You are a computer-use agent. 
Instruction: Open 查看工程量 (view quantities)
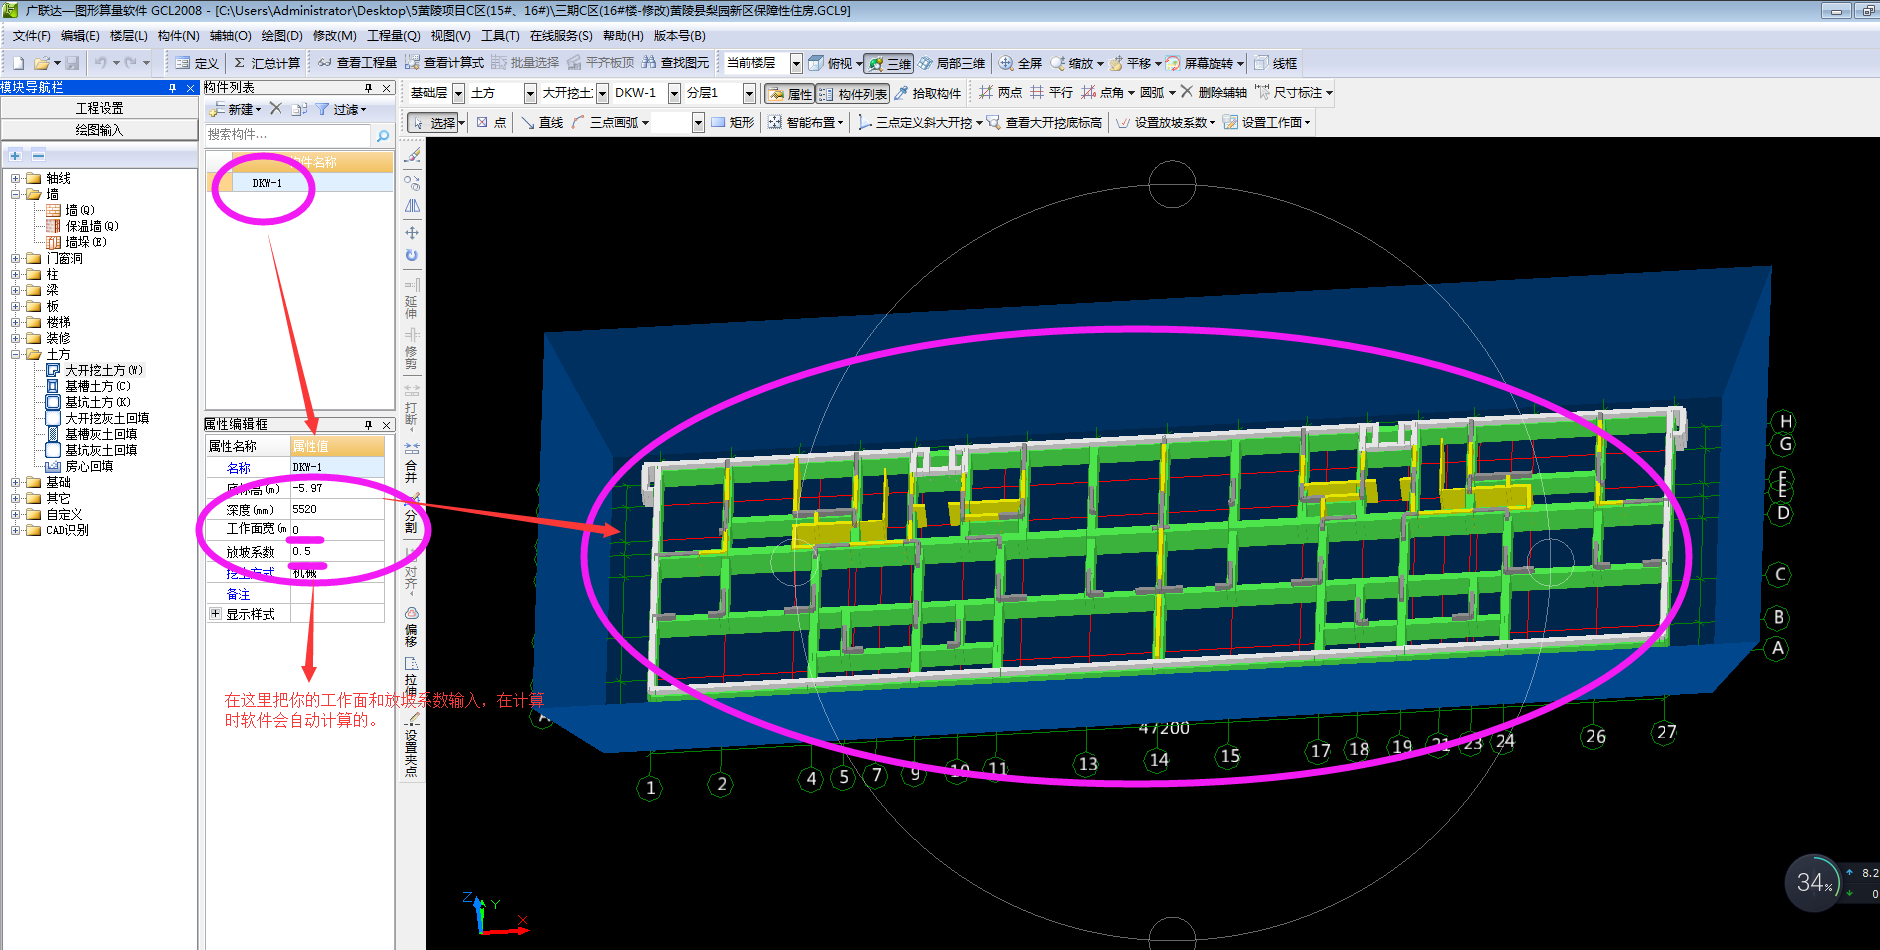click(357, 63)
